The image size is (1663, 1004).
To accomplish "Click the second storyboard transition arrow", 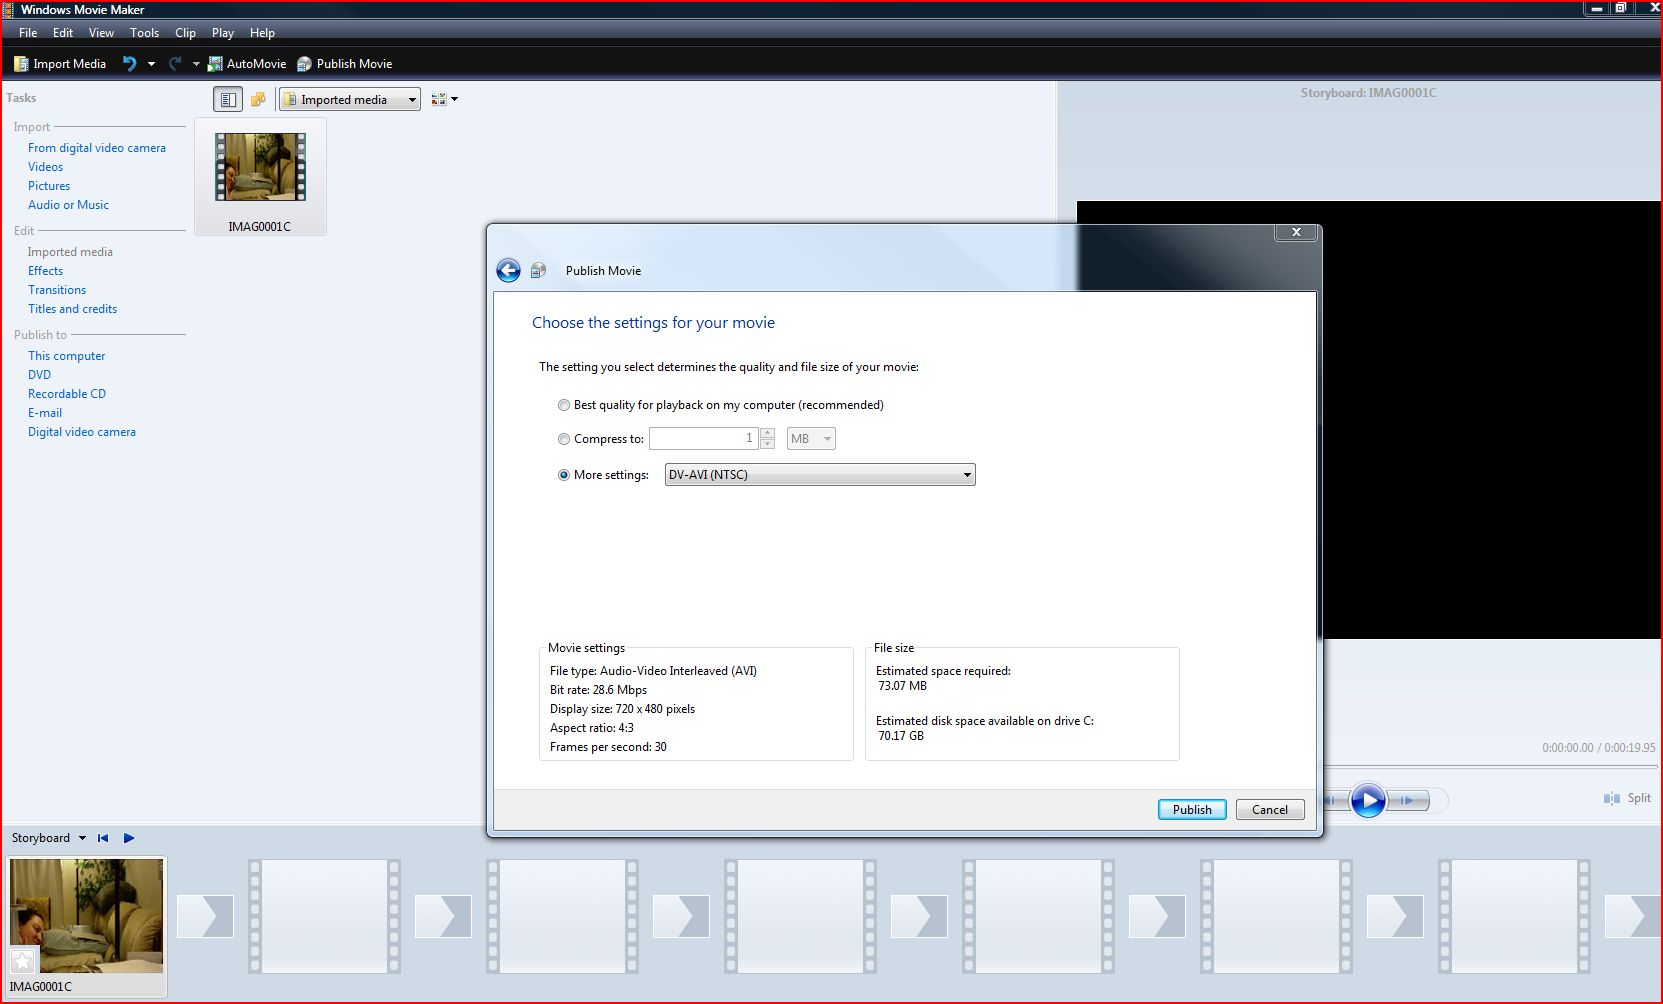I will pos(443,916).
